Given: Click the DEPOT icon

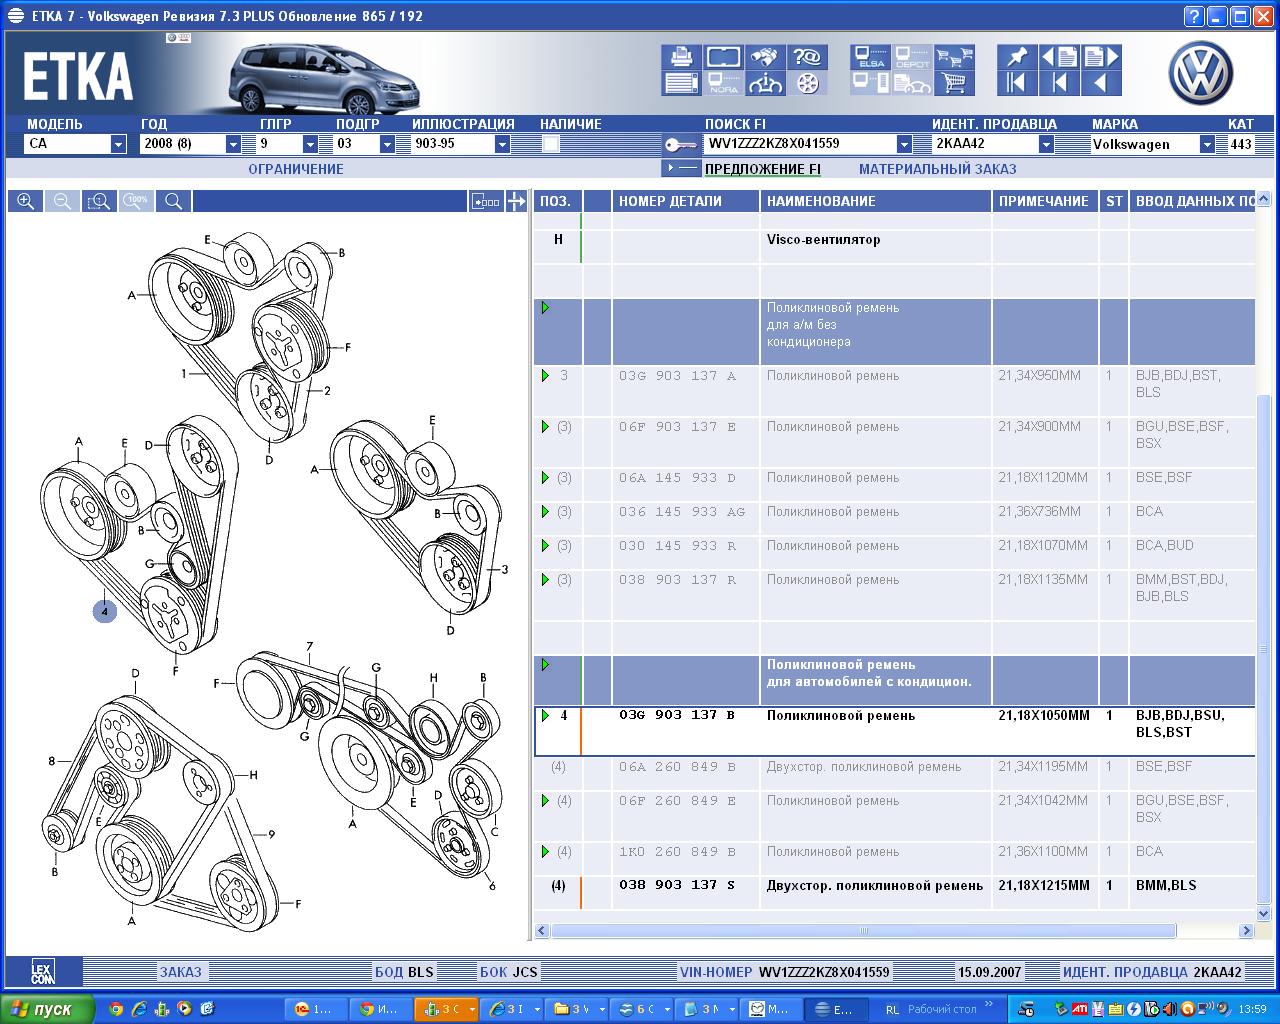Looking at the screenshot, I should click(913, 57).
